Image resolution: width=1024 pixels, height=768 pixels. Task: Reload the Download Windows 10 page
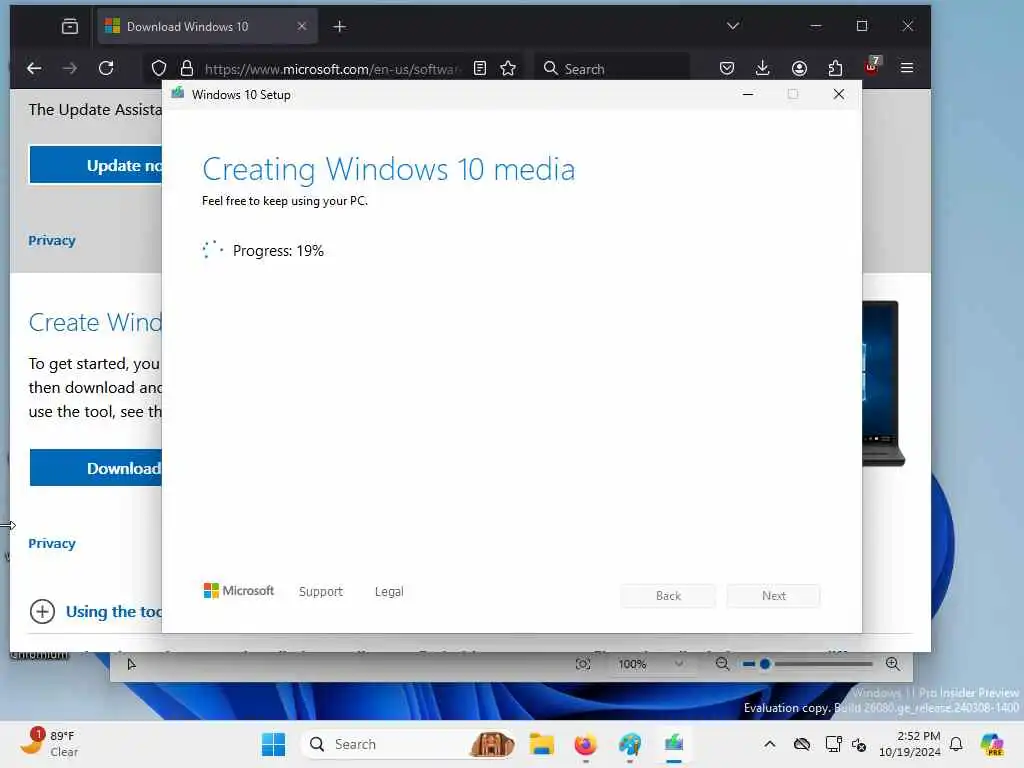coord(106,68)
